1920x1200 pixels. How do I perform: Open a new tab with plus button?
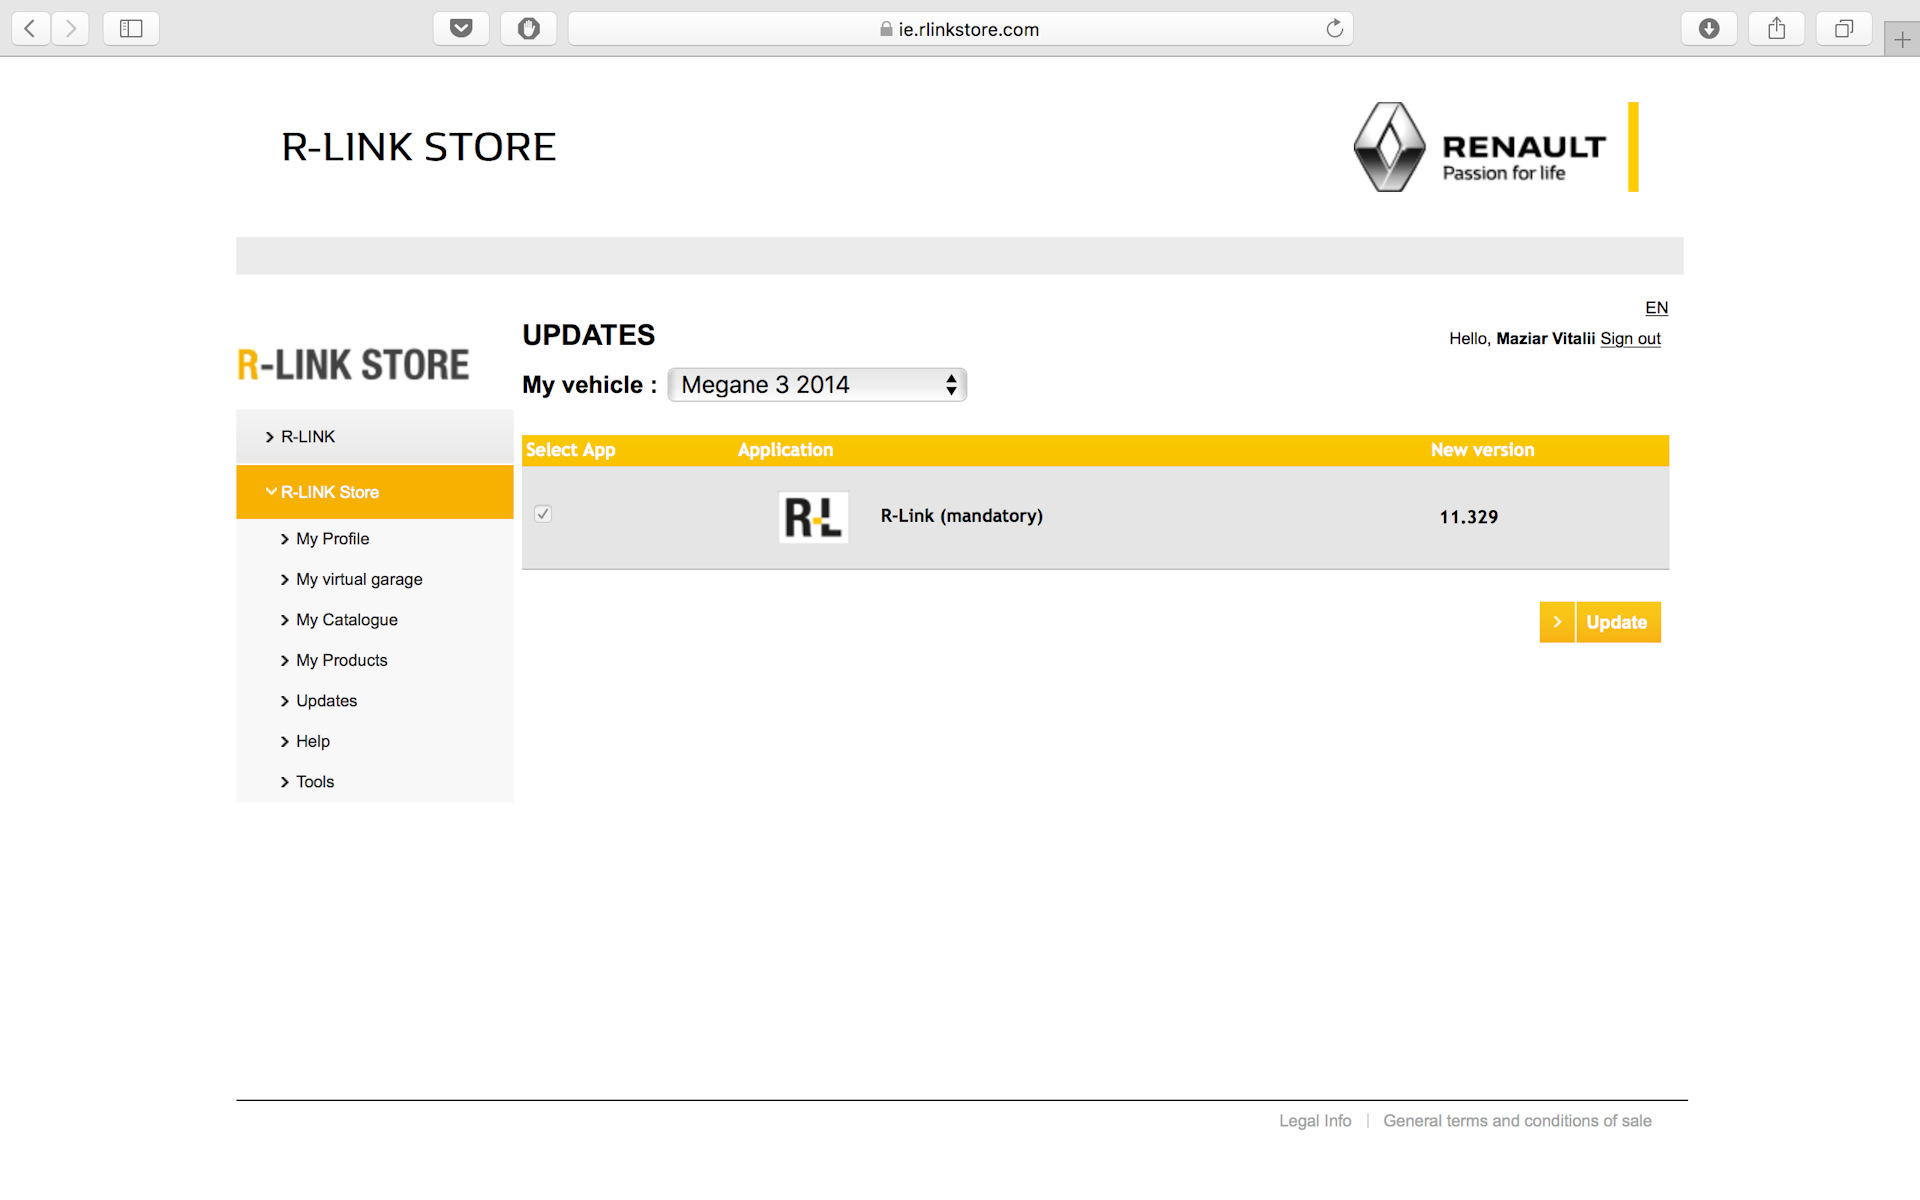click(1902, 40)
